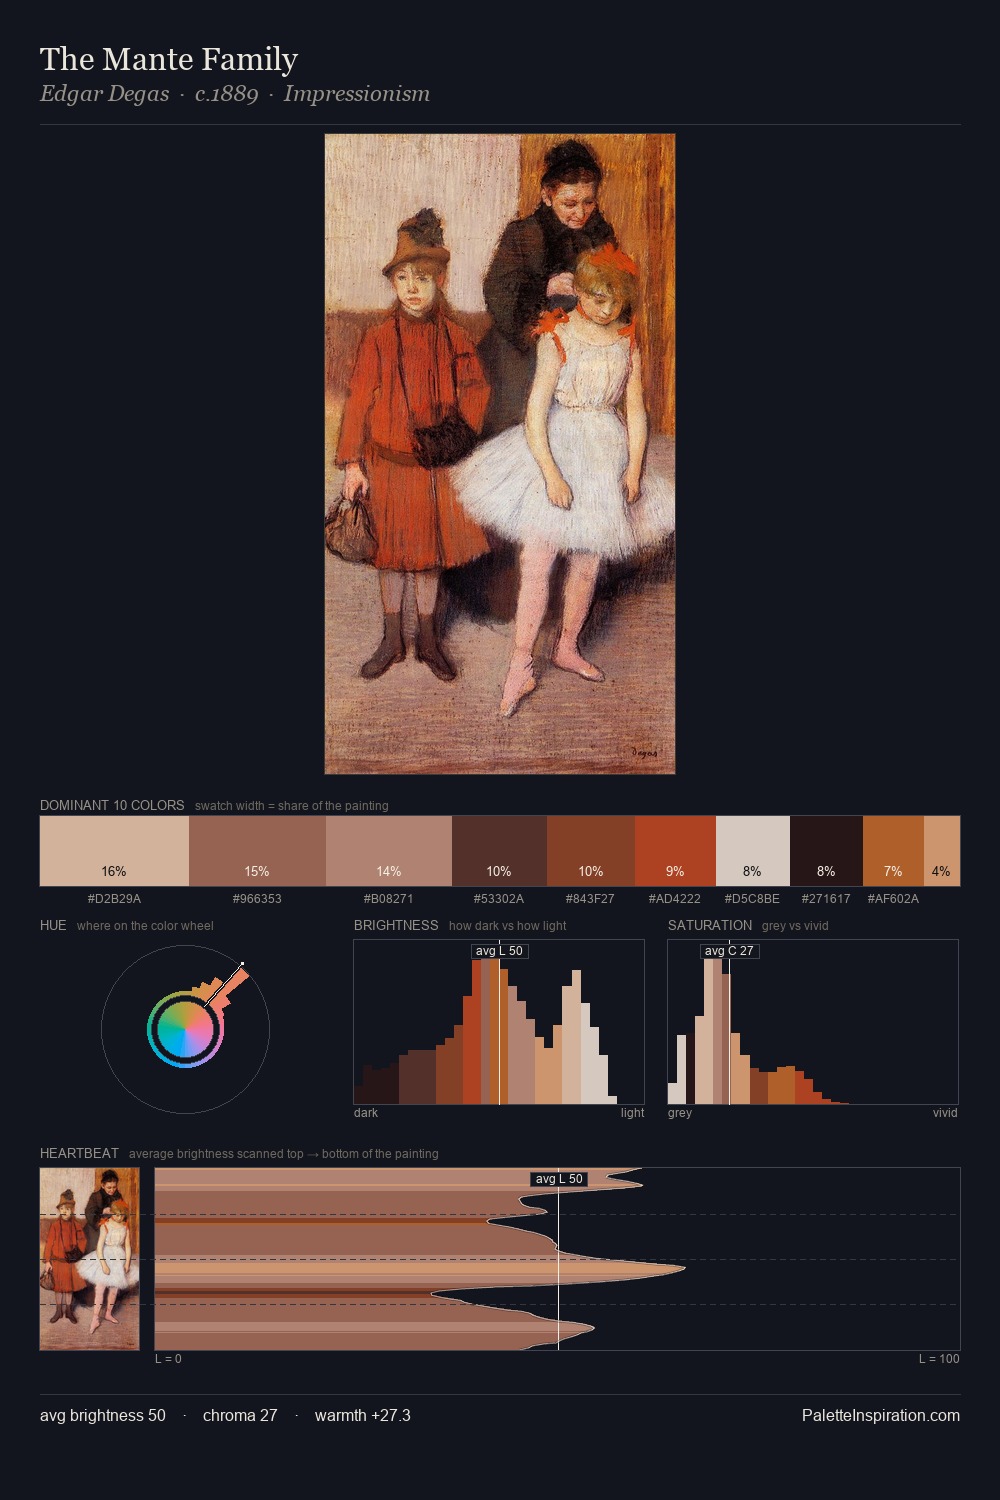Click the 'light' axis label
The image size is (1000, 1500).
633,1113
